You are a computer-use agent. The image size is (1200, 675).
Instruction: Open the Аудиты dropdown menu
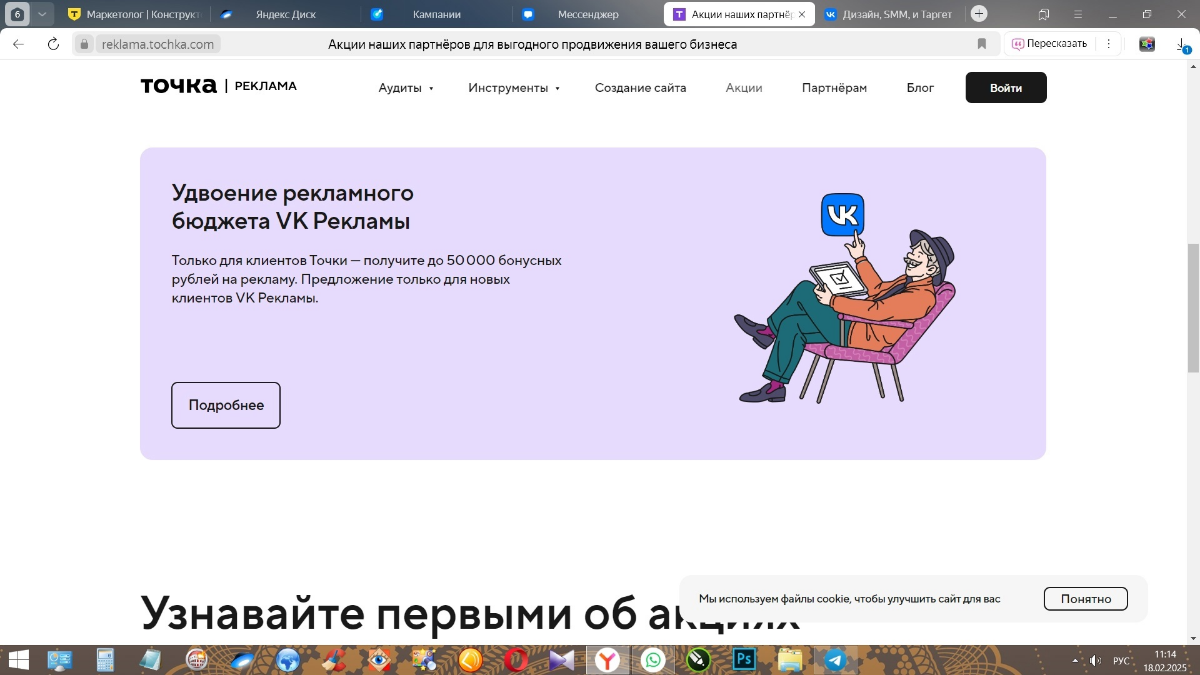point(401,88)
